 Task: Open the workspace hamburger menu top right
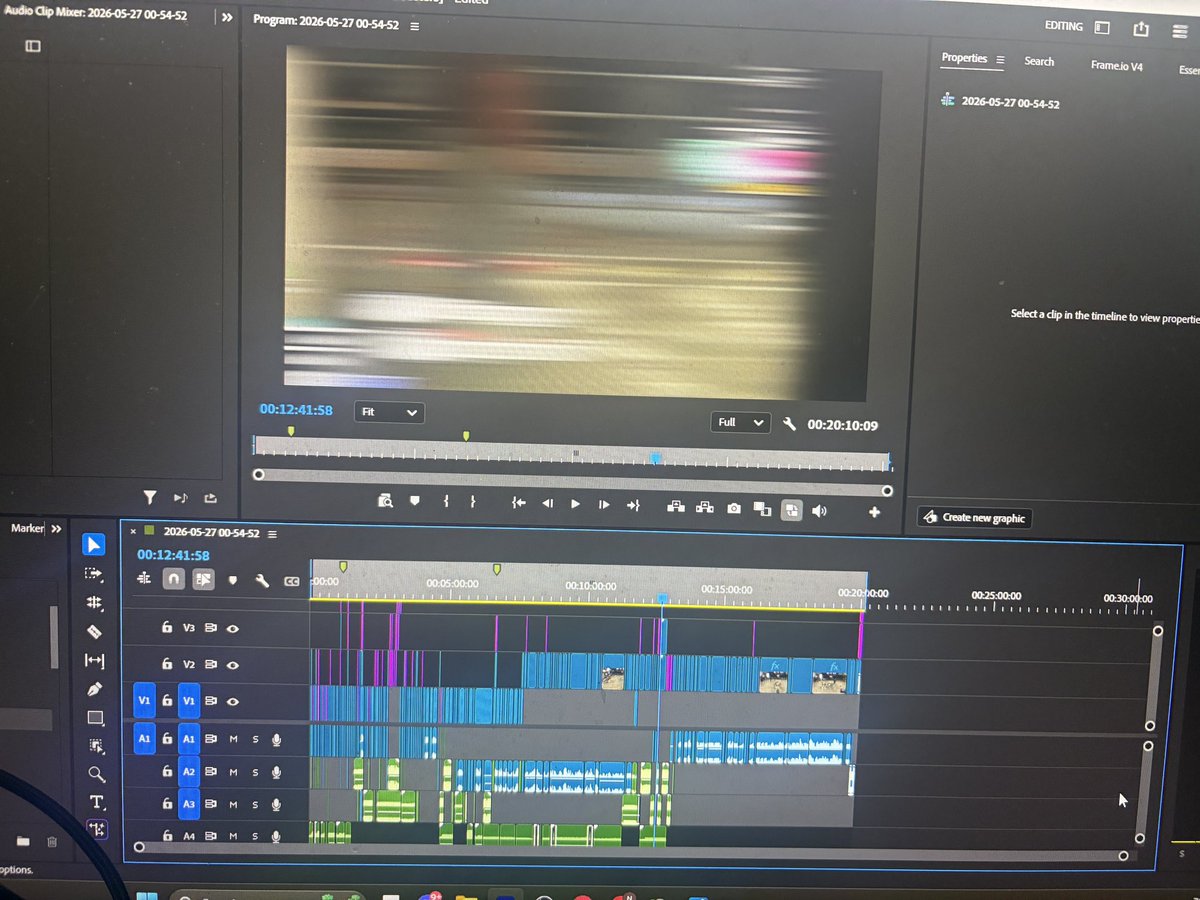[x=1179, y=30]
